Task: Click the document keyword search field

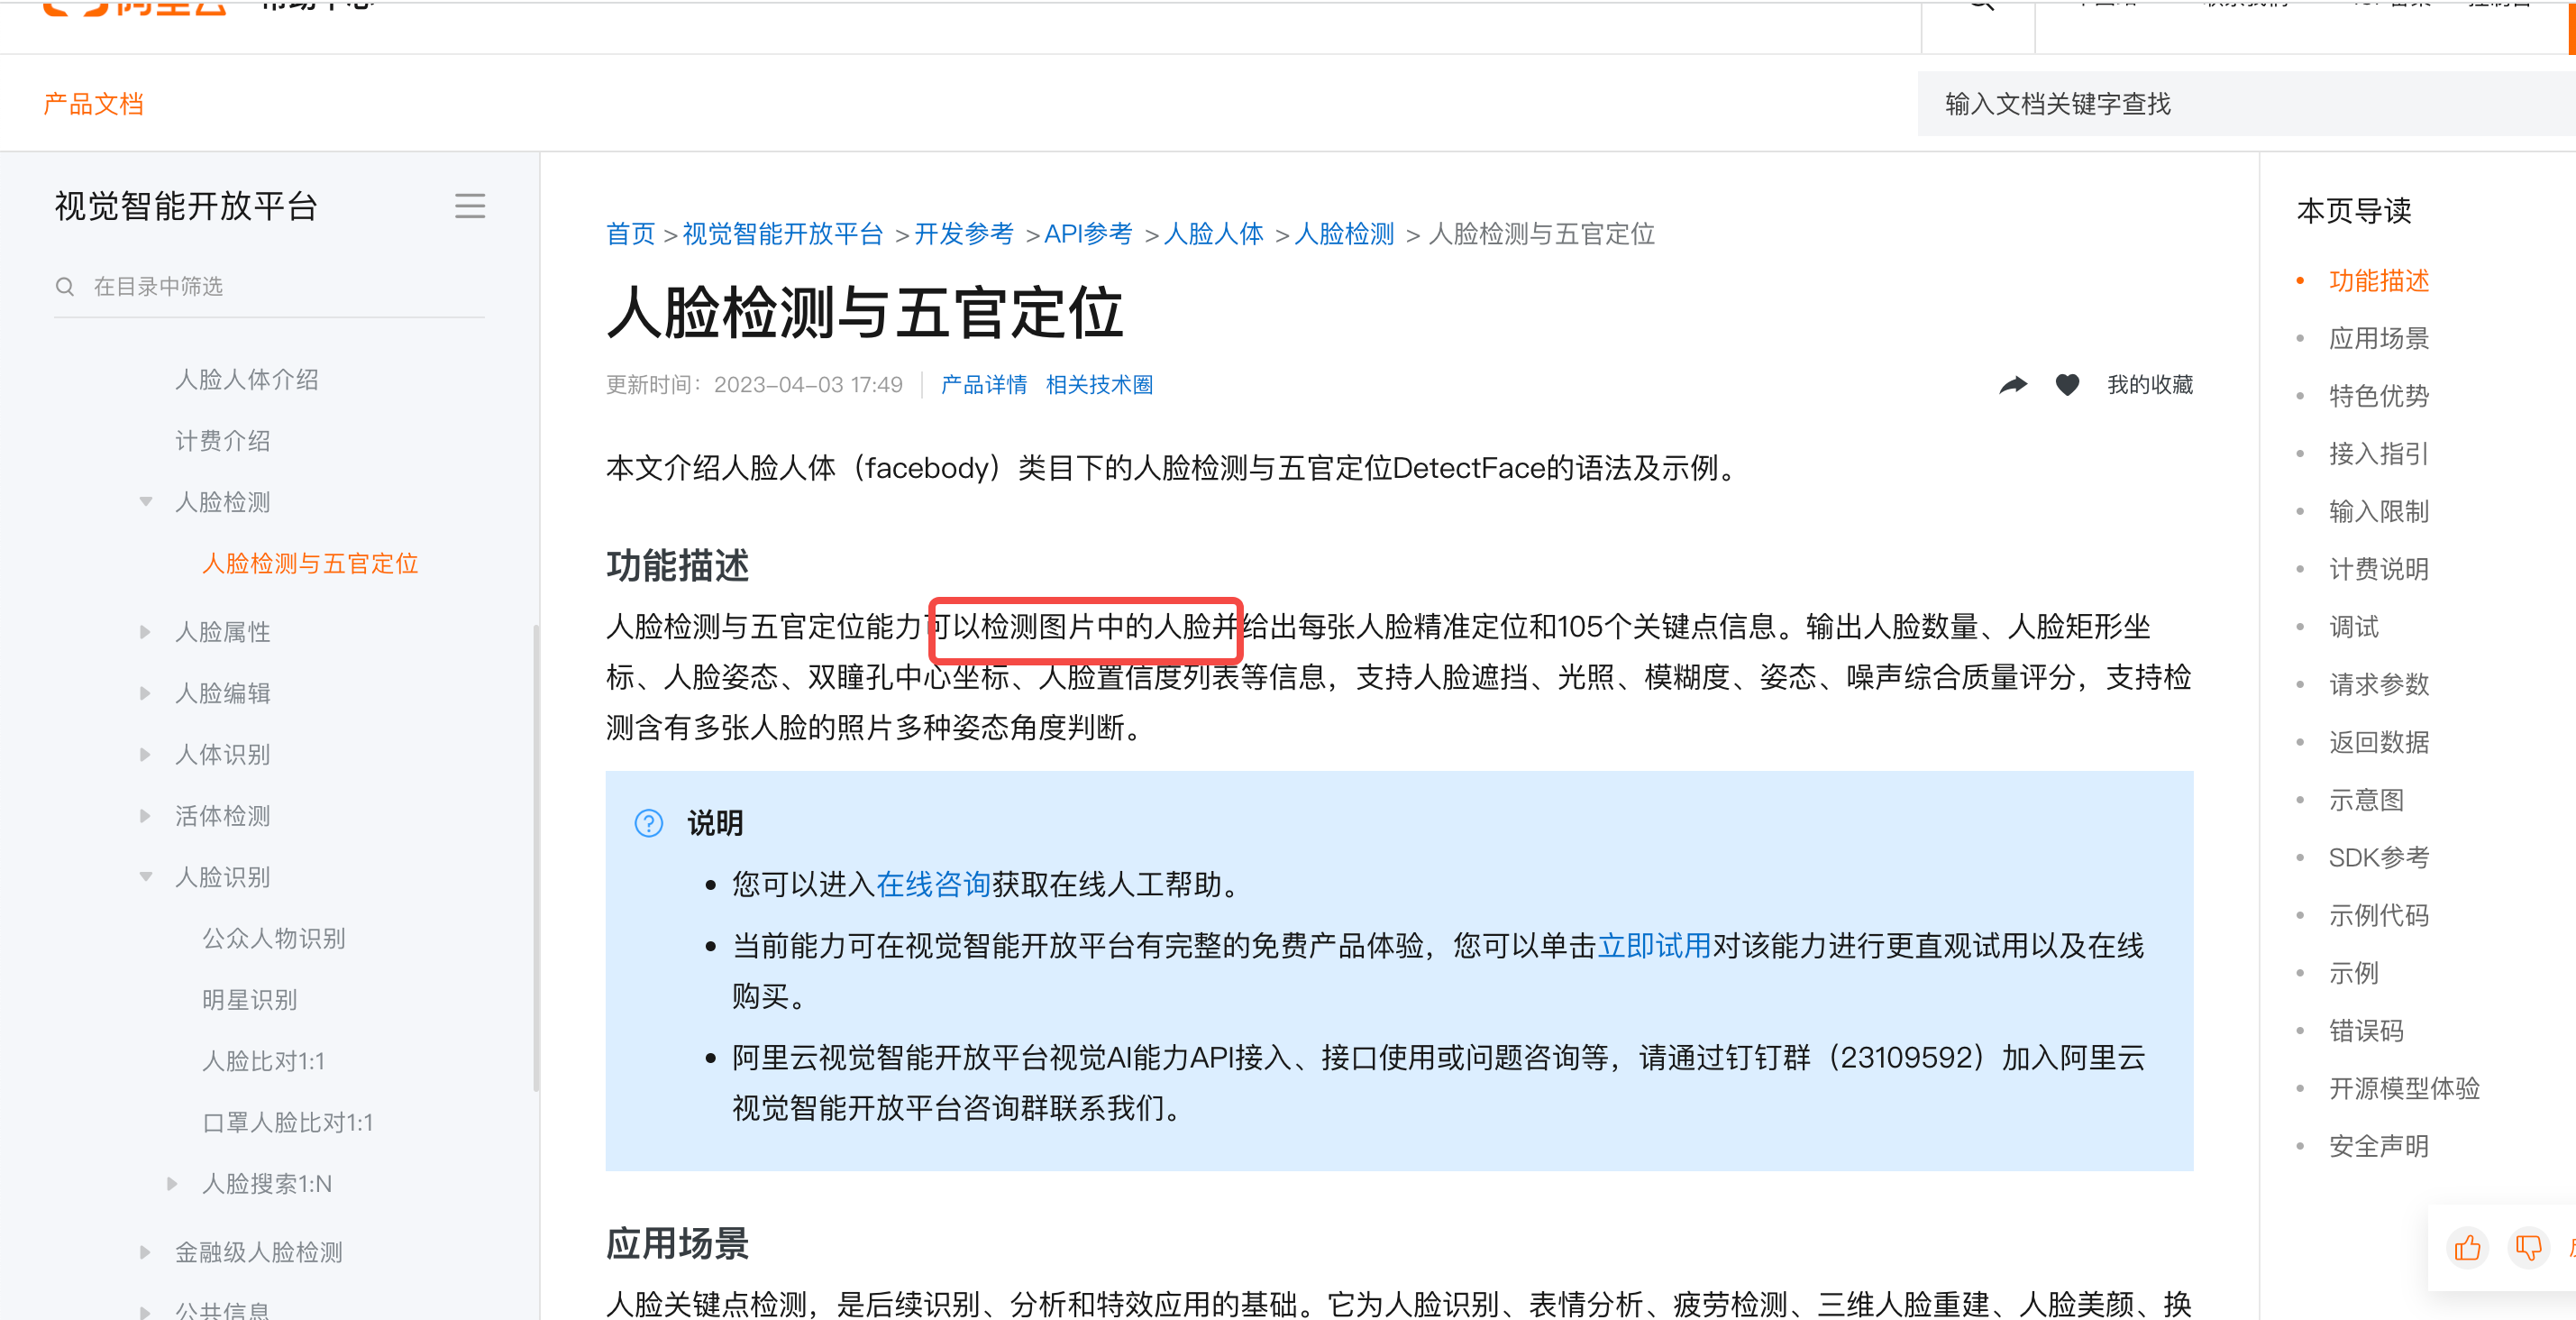Action: [2240, 104]
